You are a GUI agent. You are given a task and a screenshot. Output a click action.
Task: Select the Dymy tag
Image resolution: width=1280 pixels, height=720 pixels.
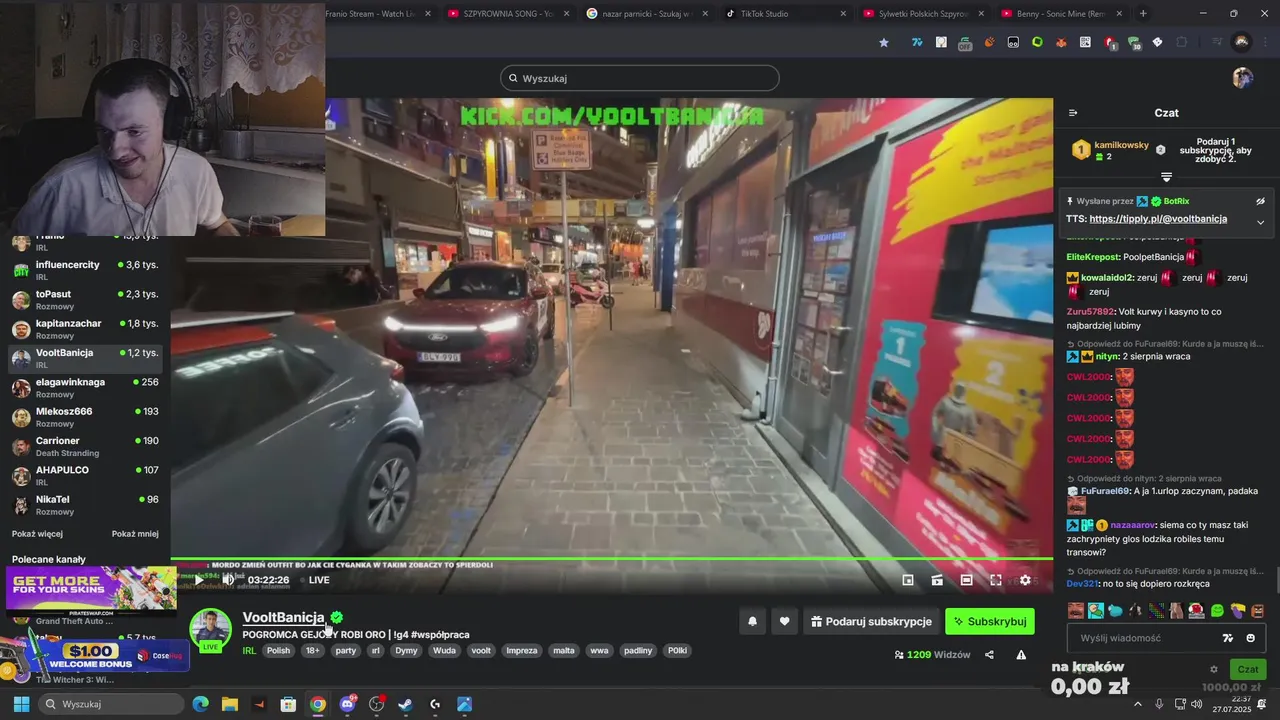click(406, 650)
